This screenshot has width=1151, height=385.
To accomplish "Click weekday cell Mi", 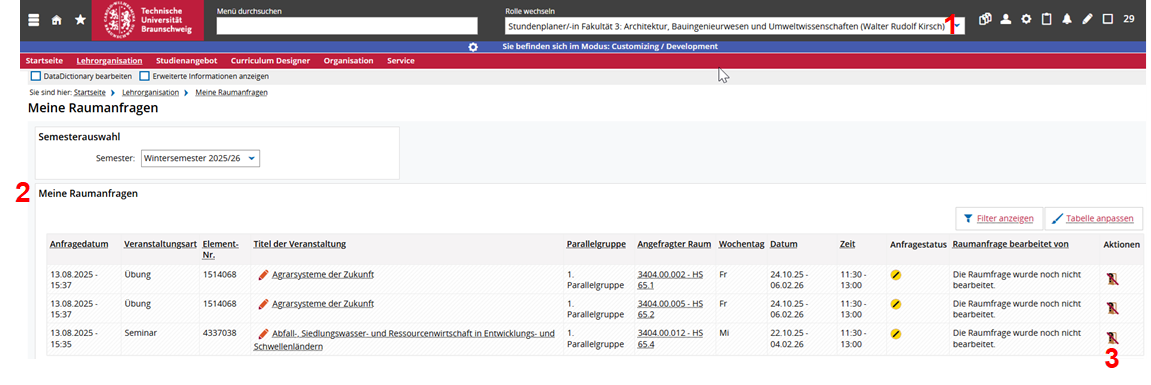I will (724, 334).
